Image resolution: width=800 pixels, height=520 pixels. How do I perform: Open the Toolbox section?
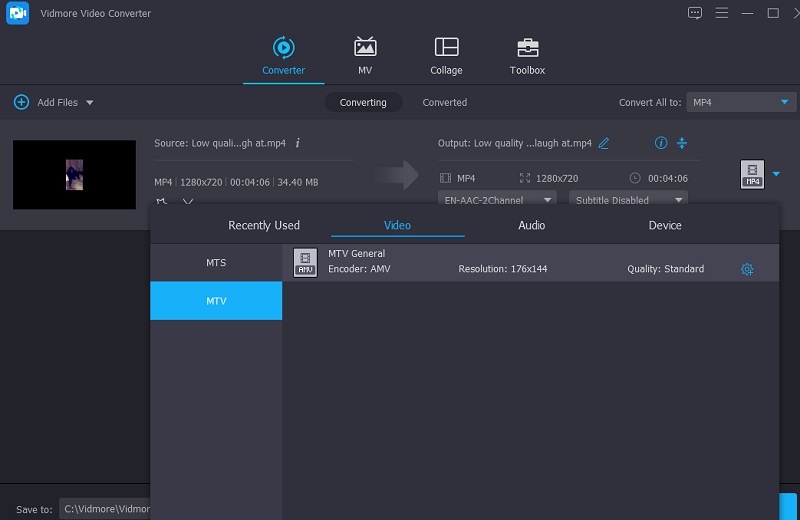pyautogui.click(x=527, y=56)
